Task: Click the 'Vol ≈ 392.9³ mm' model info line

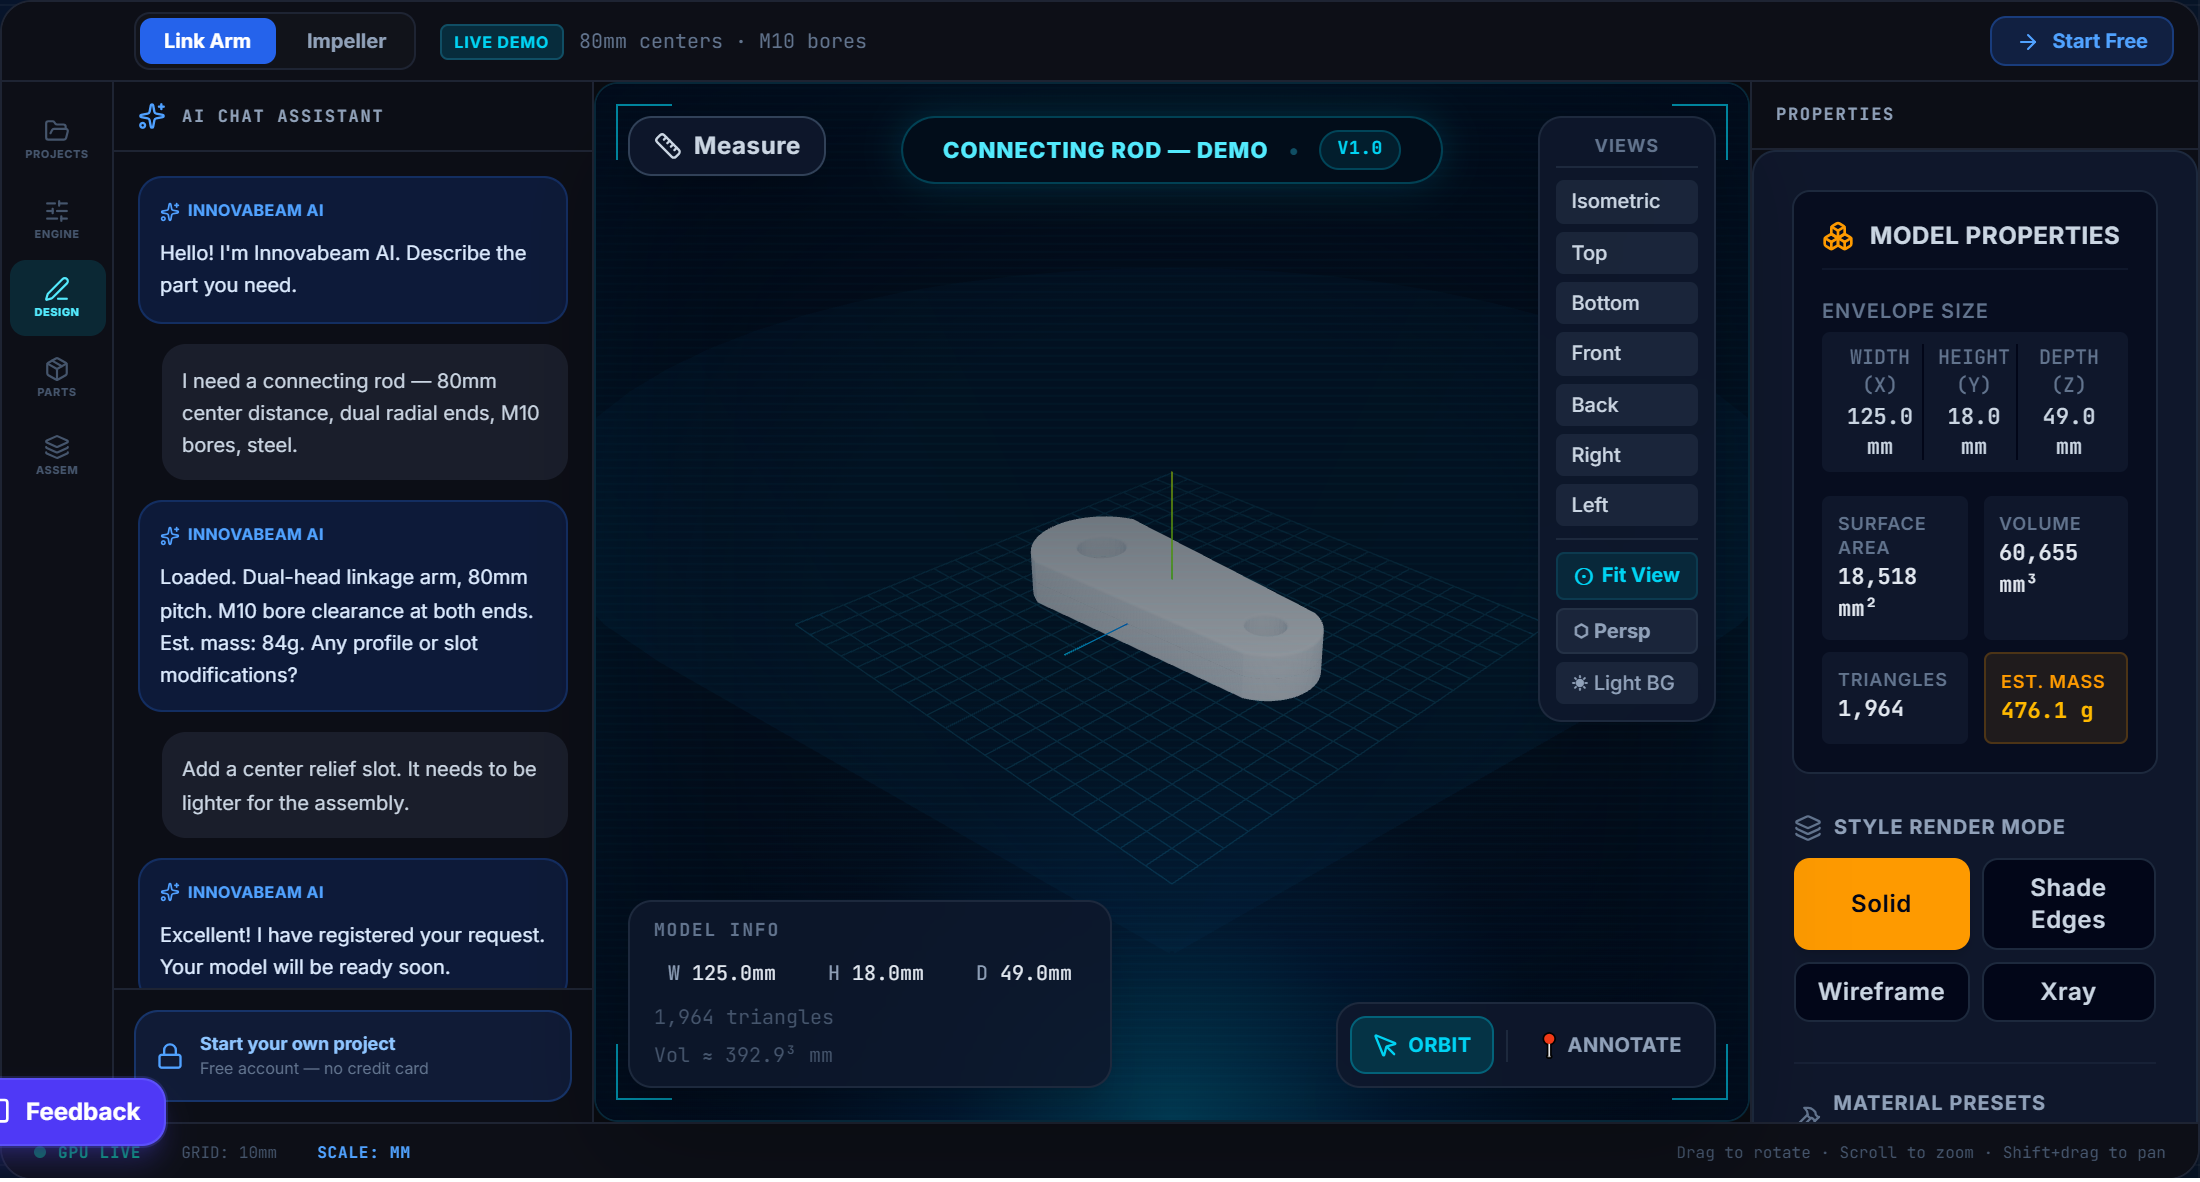Action: (x=743, y=1055)
